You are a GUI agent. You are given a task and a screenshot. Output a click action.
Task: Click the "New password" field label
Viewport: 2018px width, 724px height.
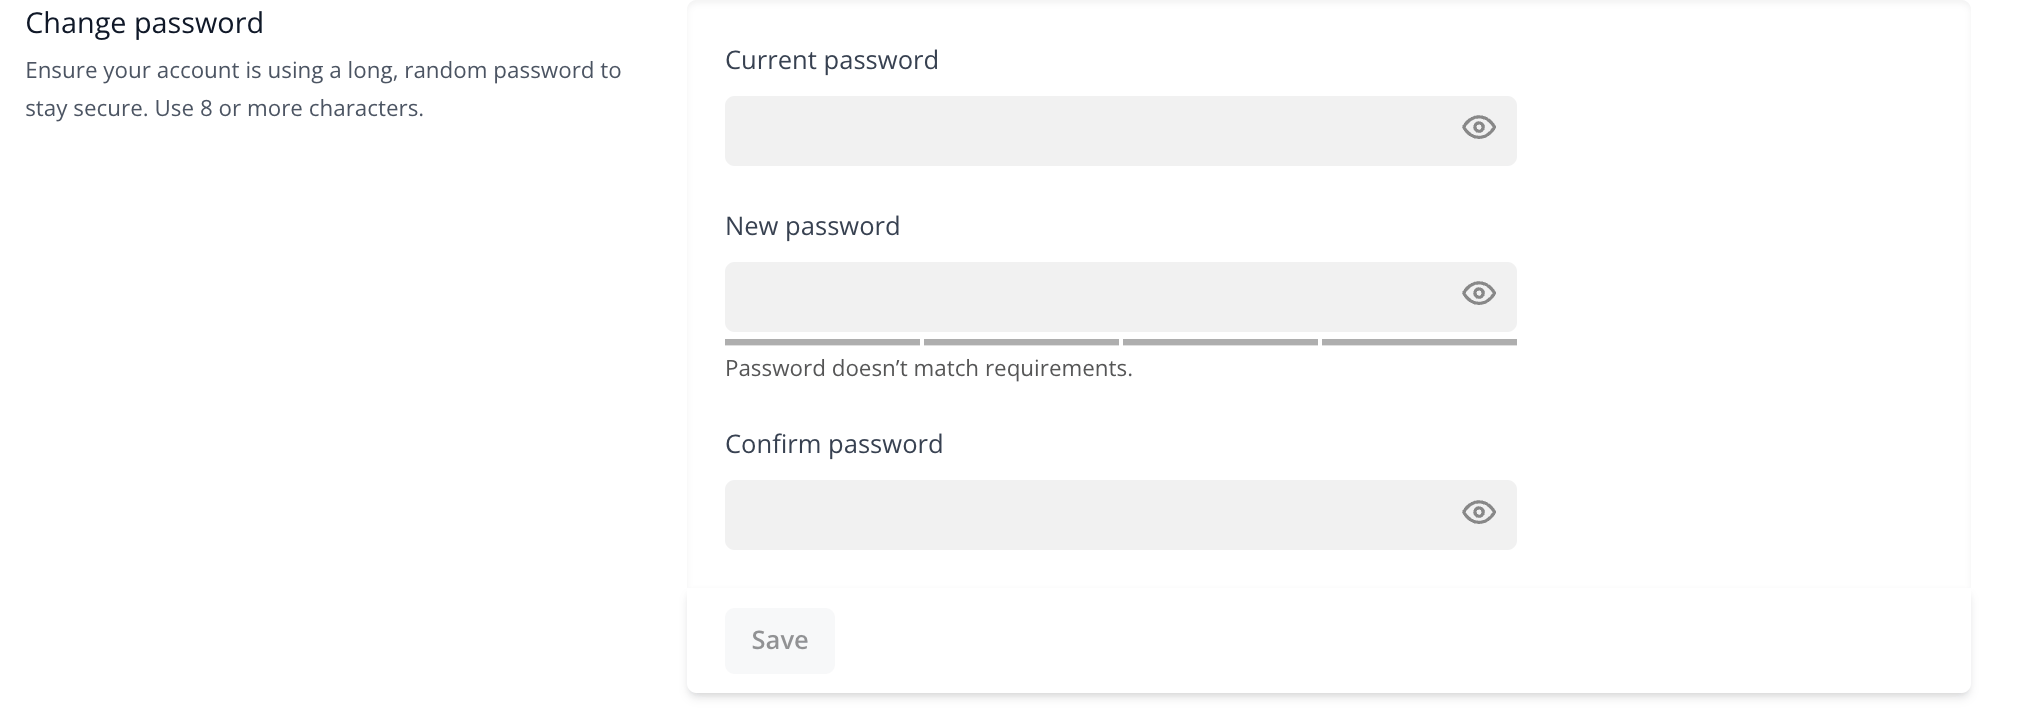[x=812, y=227]
